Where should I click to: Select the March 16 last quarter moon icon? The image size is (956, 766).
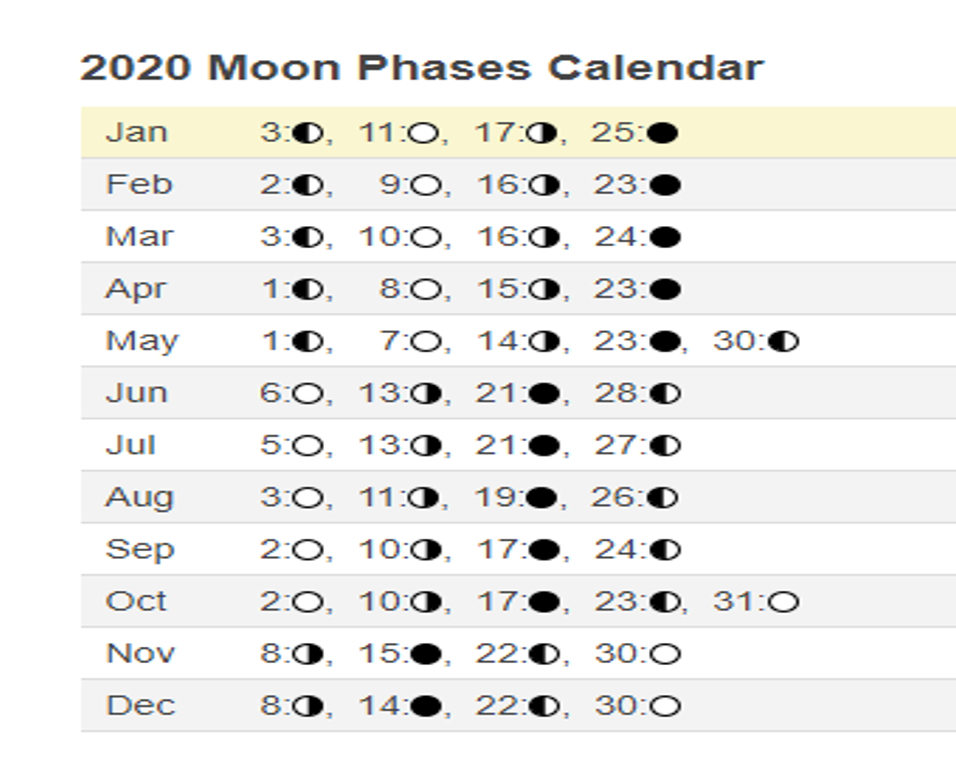point(544,237)
